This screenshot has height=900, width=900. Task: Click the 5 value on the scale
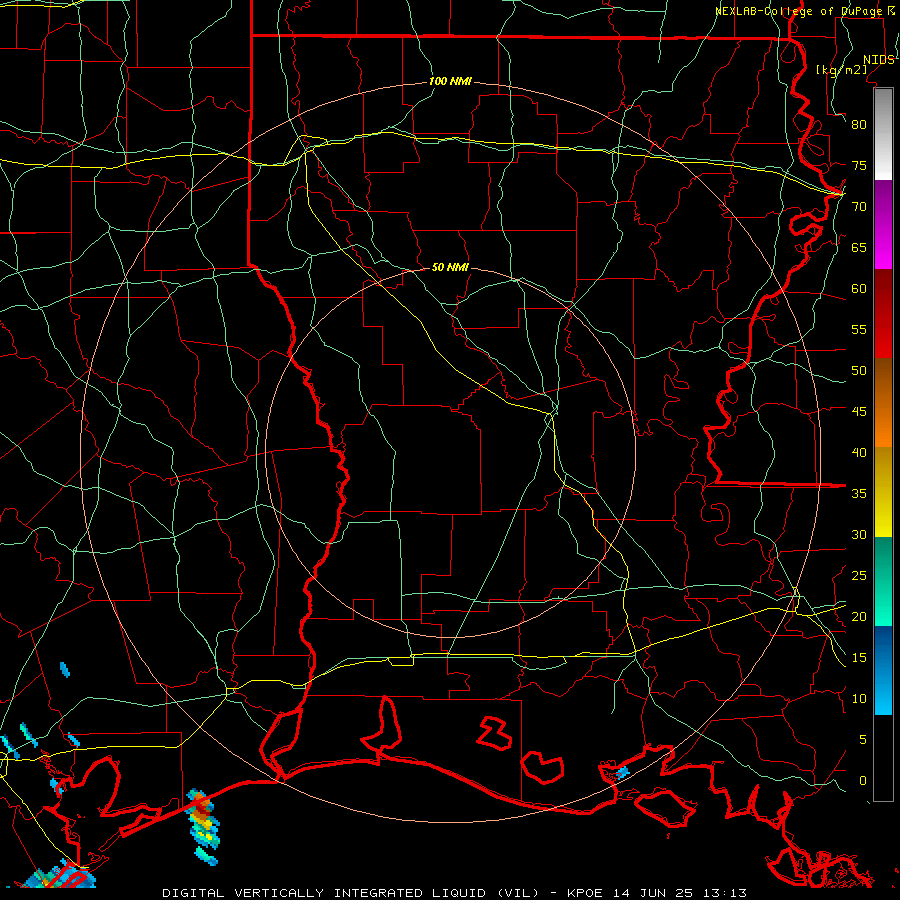[863, 740]
